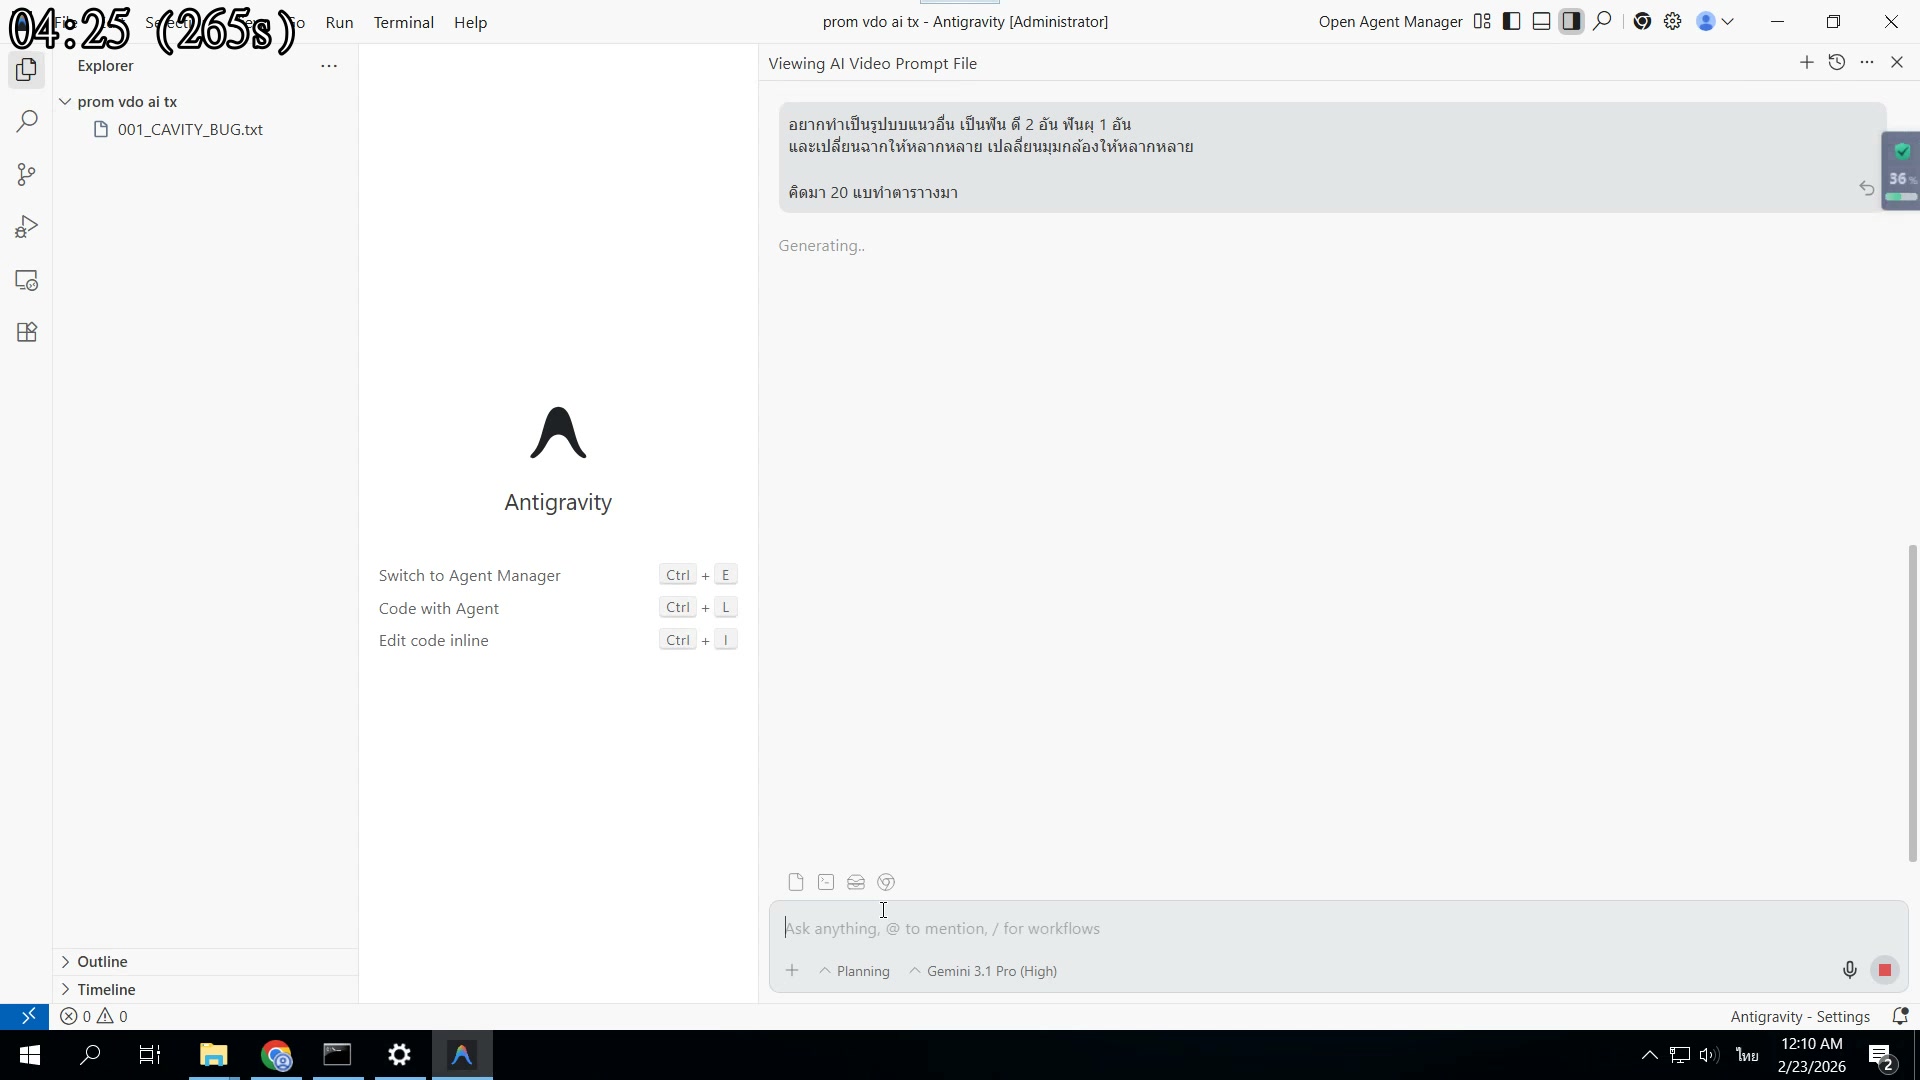Click the microphone voice input icon
This screenshot has height=1080, width=1920.
click(x=1849, y=970)
